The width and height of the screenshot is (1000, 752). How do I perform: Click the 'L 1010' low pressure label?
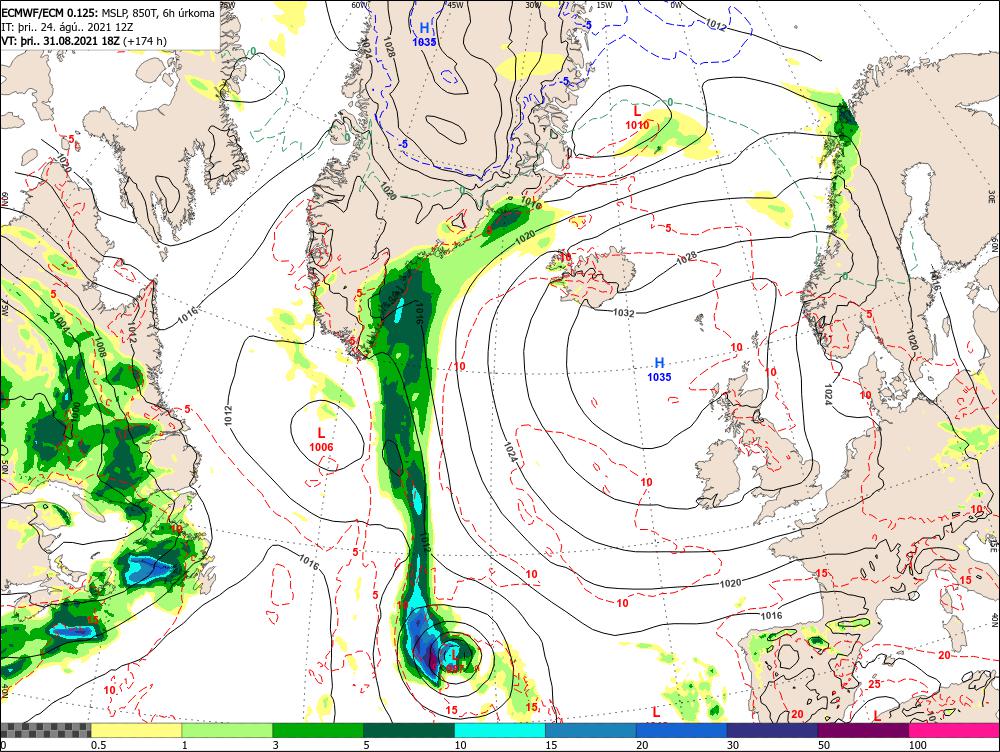pyautogui.click(x=637, y=118)
